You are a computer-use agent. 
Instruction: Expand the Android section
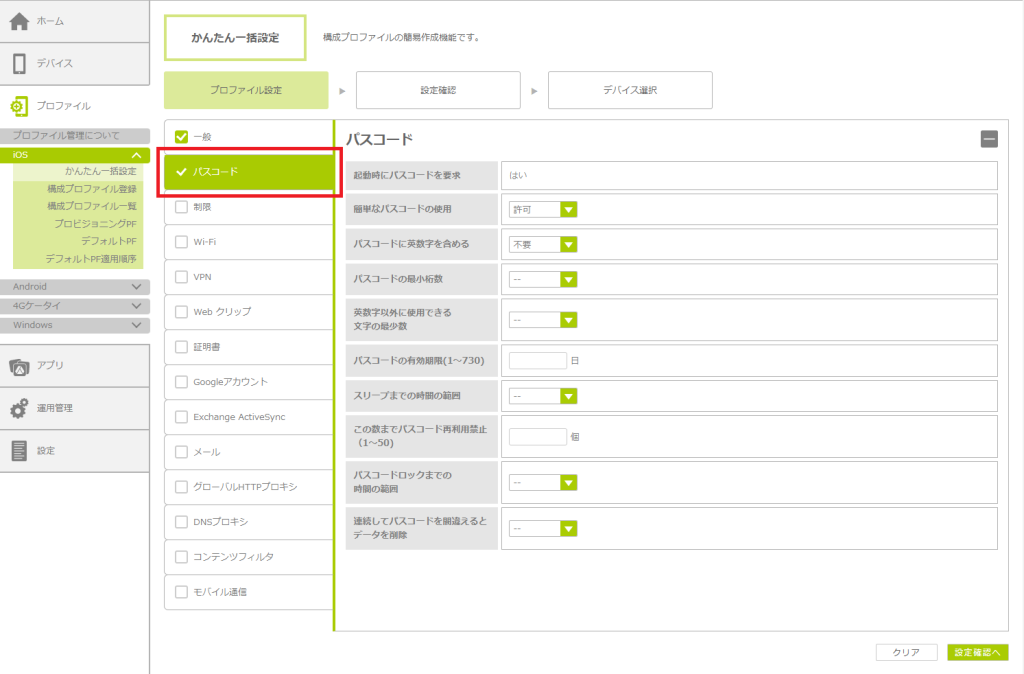coord(136,287)
